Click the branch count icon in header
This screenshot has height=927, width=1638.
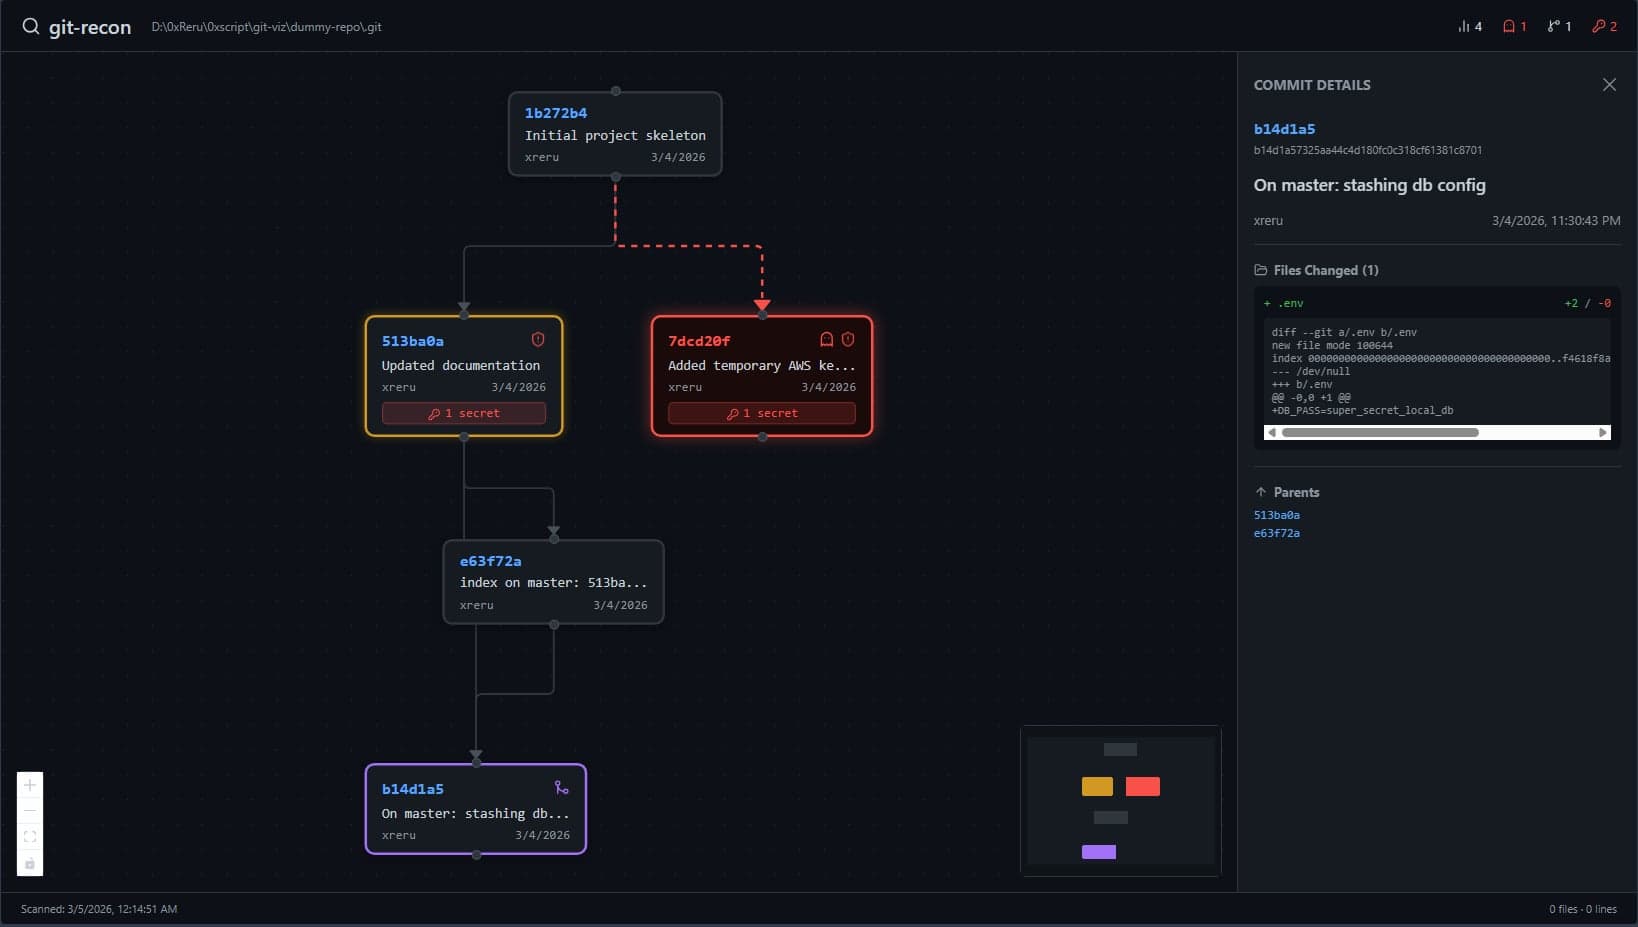pyautogui.click(x=1553, y=26)
